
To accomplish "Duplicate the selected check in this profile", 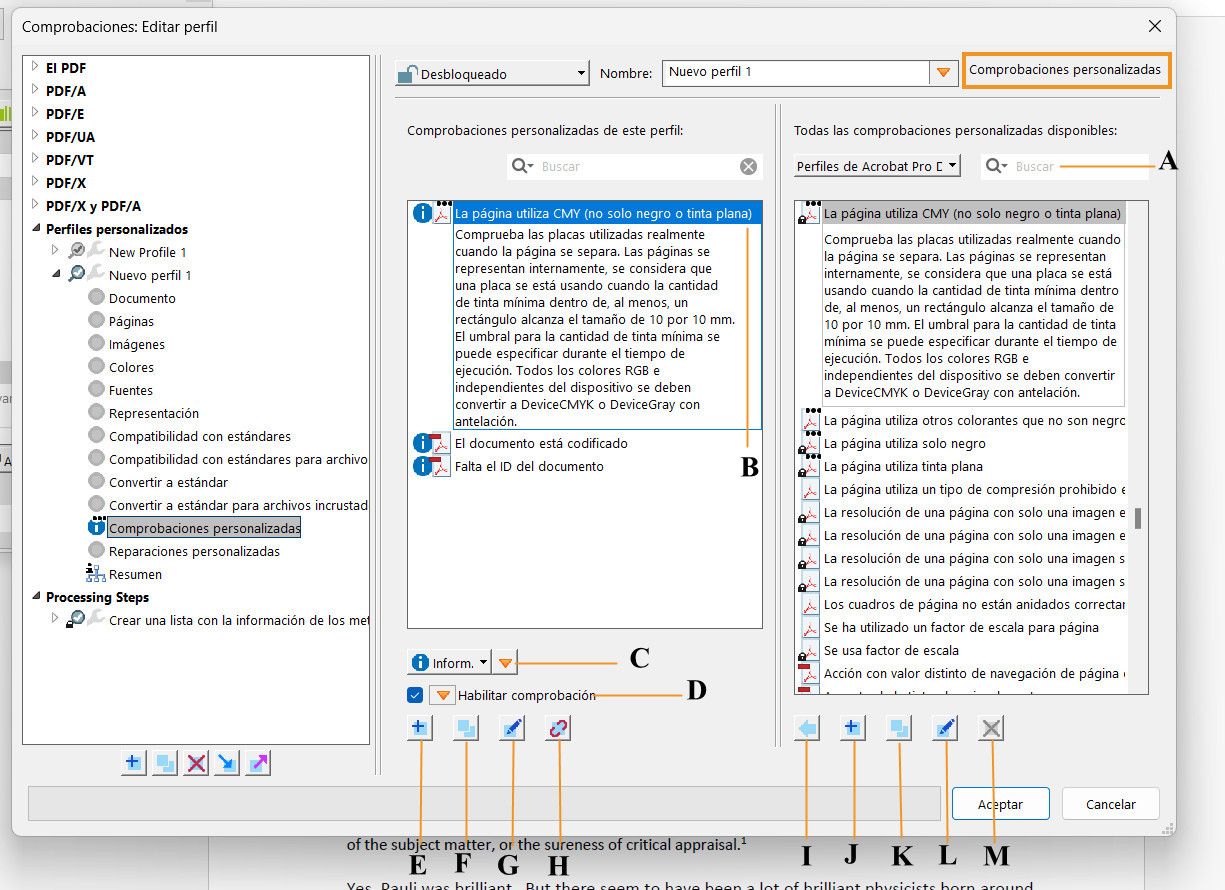I will point(466,728).
